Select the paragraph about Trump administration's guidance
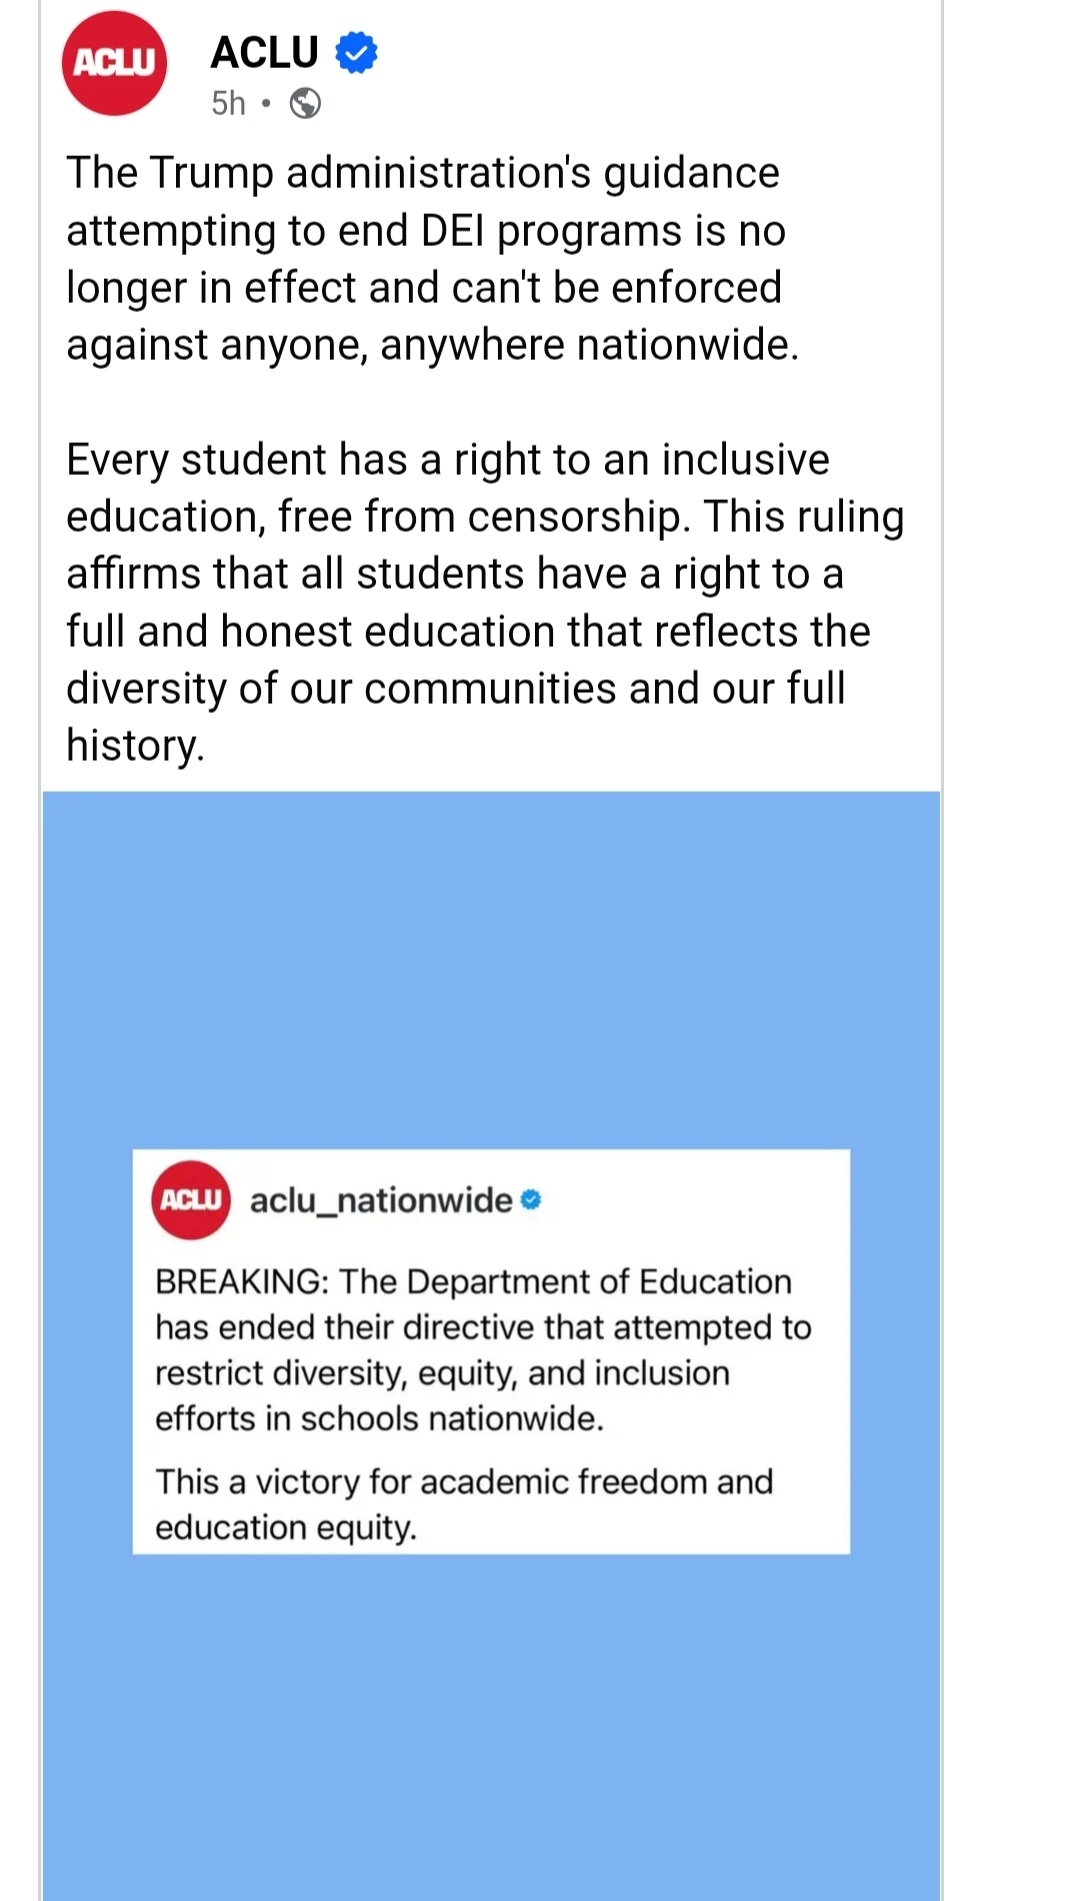1080x1901 pixels. 432,258
